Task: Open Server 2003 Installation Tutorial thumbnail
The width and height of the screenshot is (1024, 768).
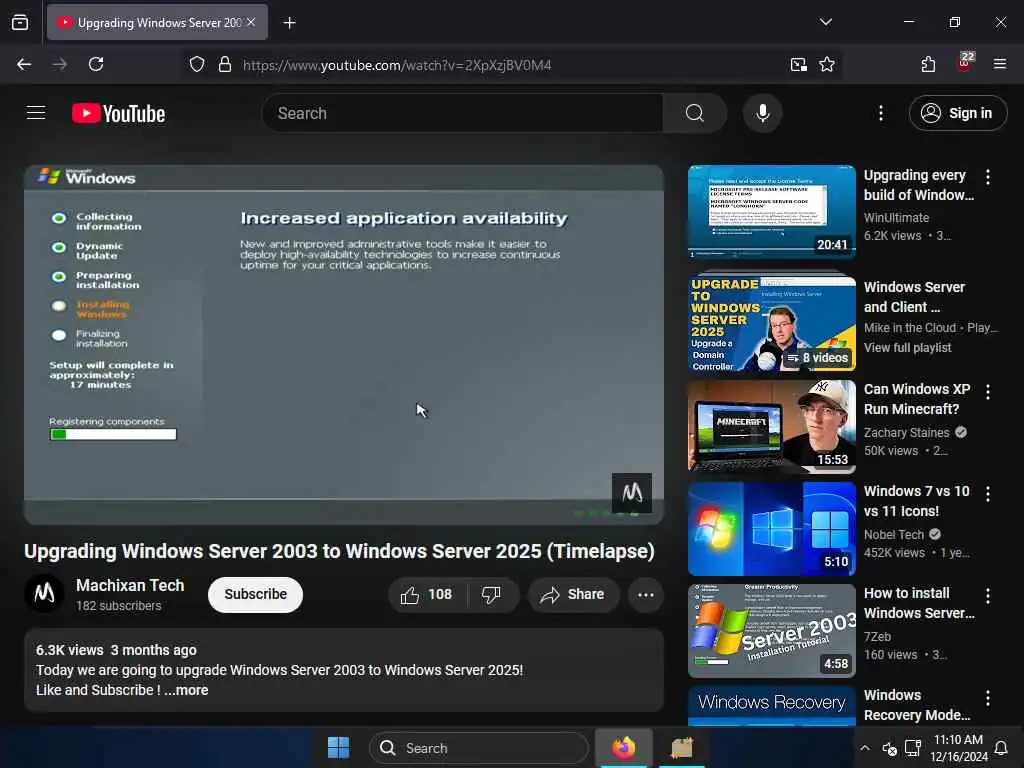Action: click(771, 630)
